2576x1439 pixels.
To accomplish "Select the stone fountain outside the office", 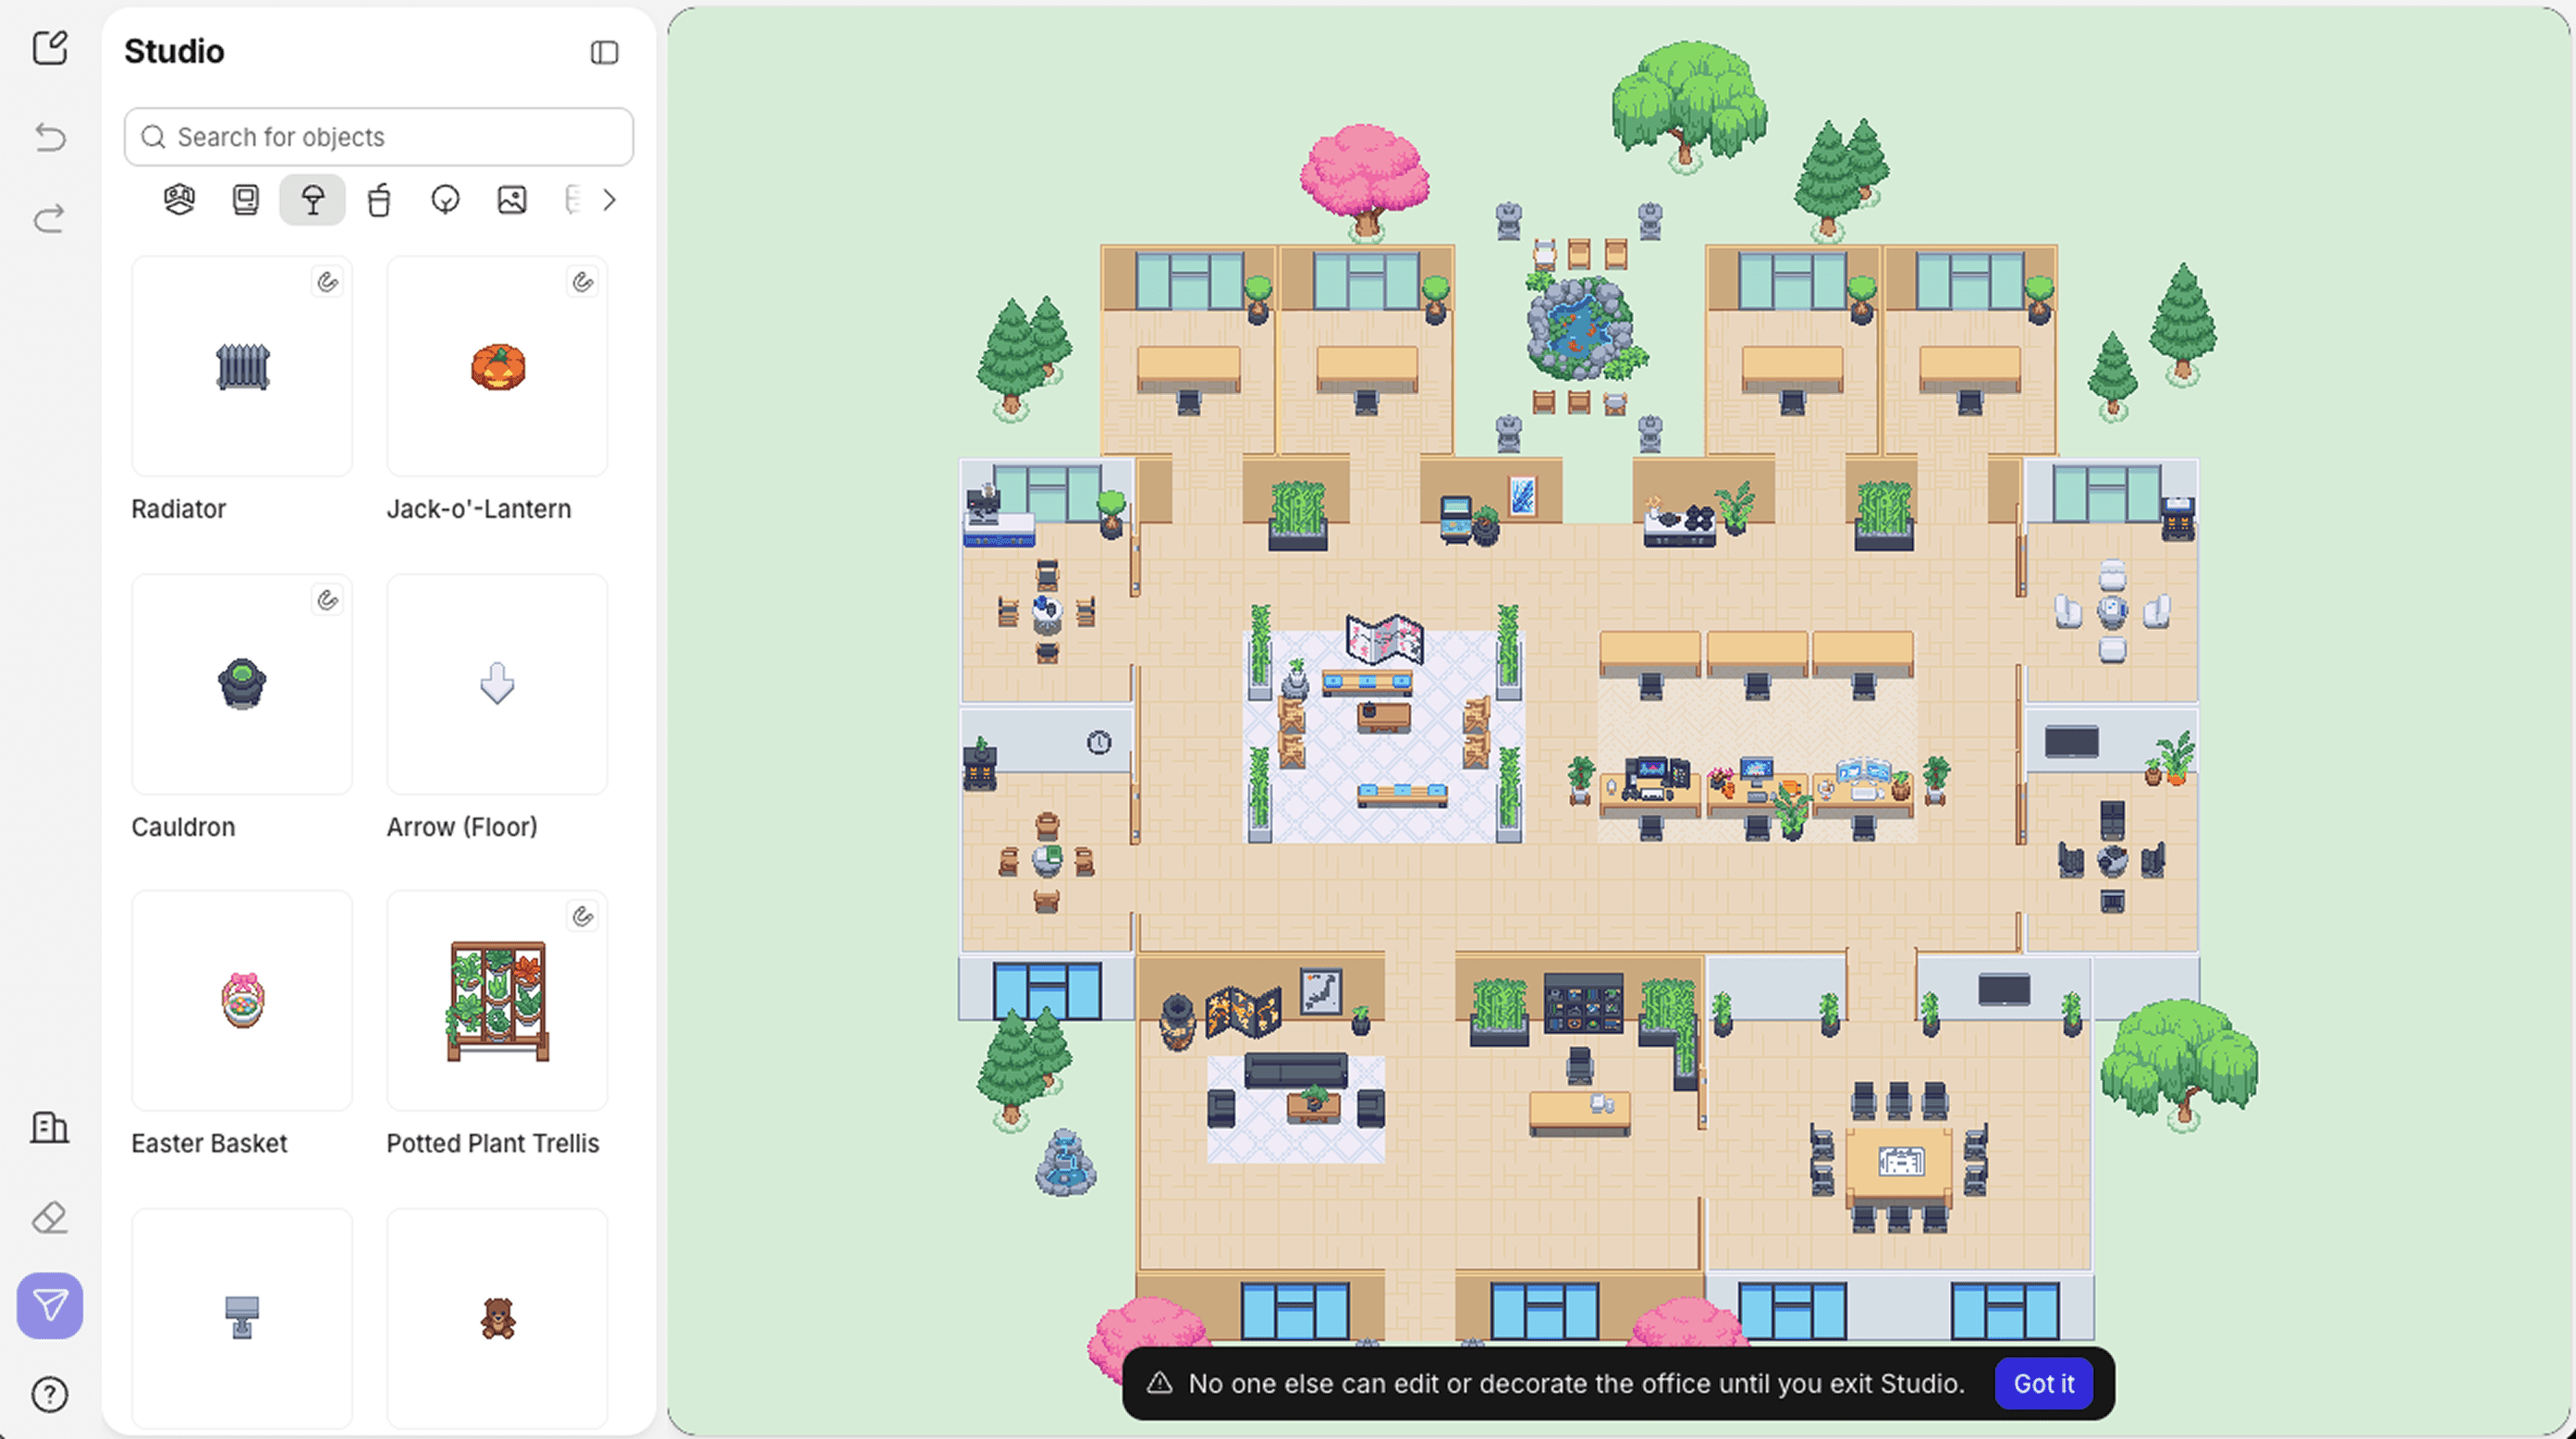I will point(1066,1163).
